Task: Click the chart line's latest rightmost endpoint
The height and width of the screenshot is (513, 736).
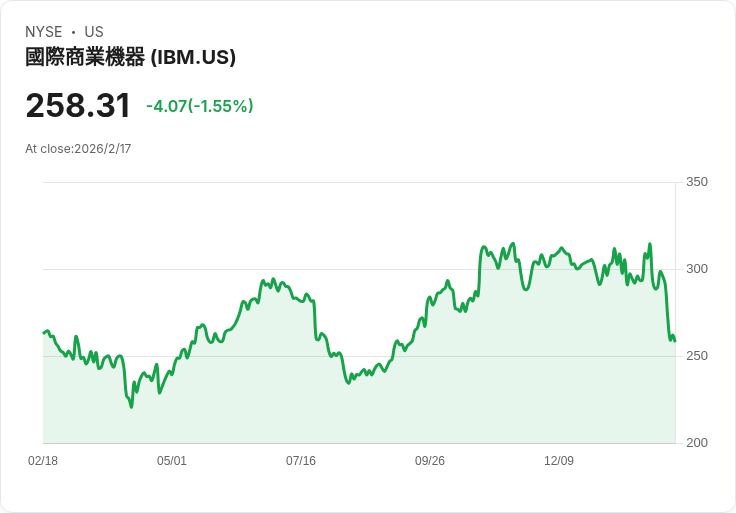Action: pos(675,341)
